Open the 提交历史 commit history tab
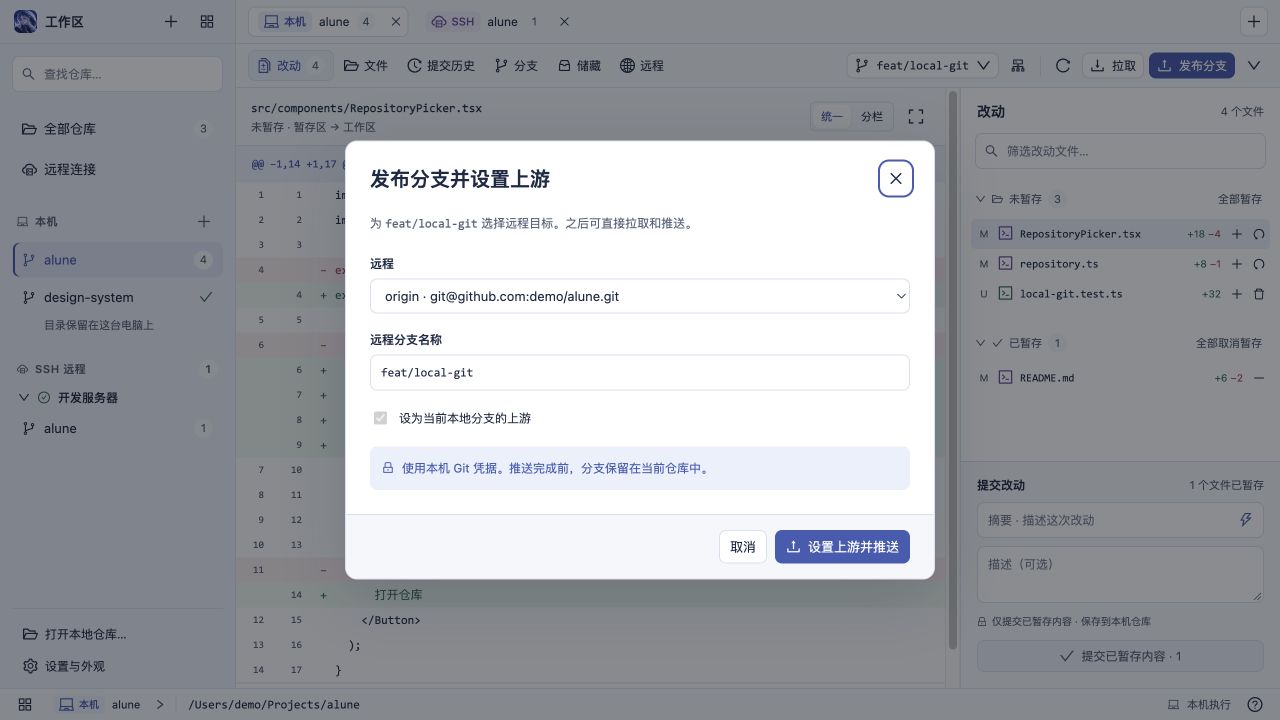Viewport: 1280px width, 720px height. click(441, 65)
